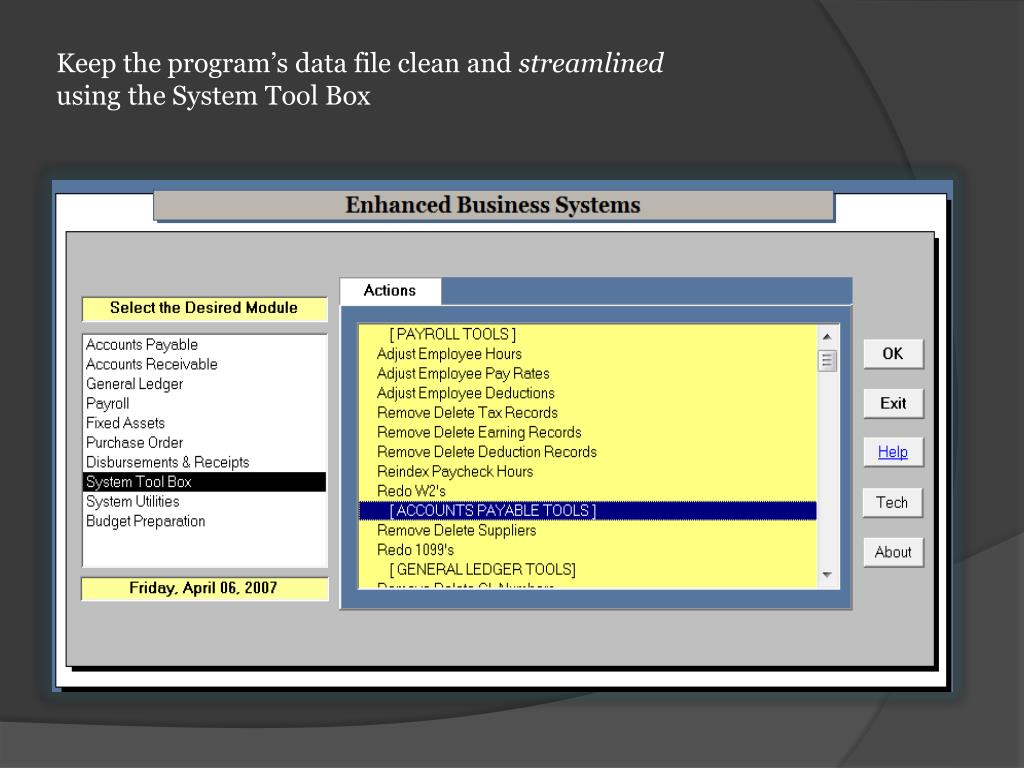Choose Remove Delete Deduction Records action
Viewport: 1024px width, 768px height.
pyautogui.click(x=588, y=452)
